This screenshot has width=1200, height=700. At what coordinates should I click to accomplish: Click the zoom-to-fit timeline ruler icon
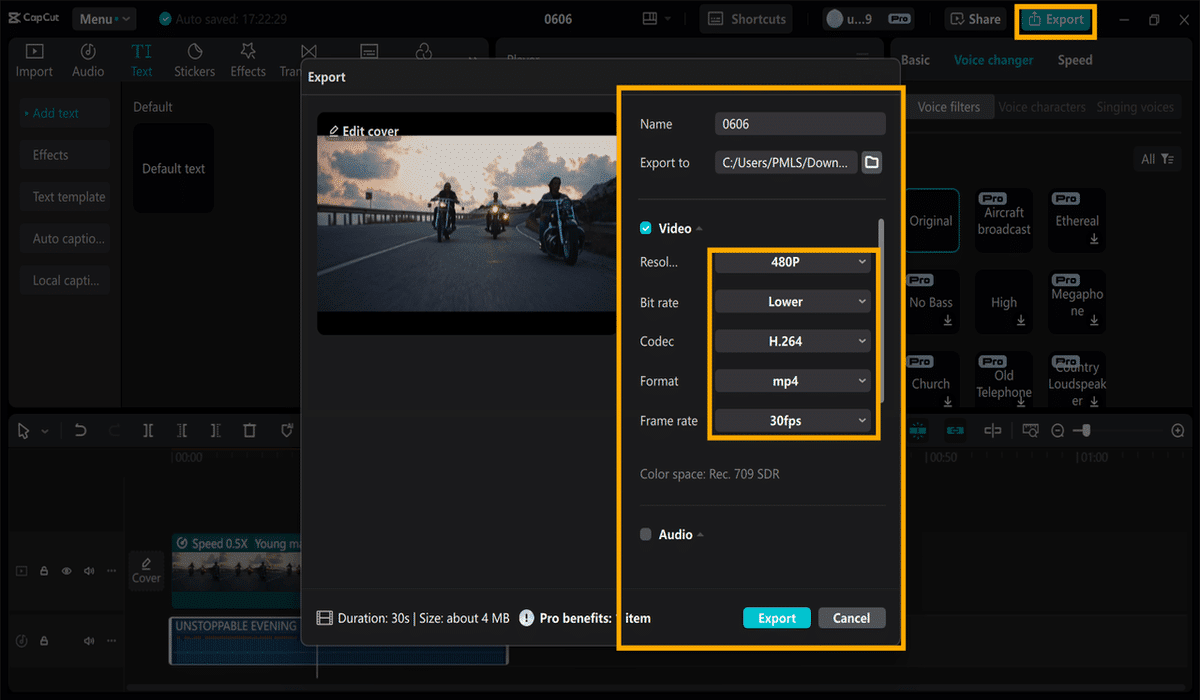click(x=1030, y=430)
